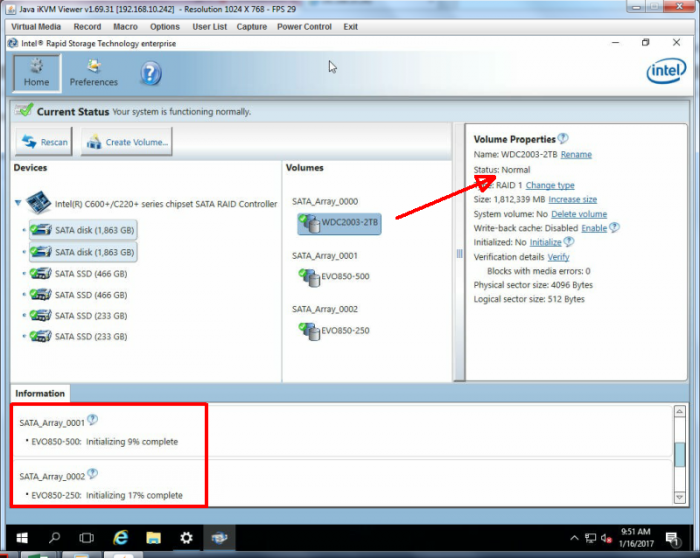
Task: Open the Record menu
Action: click(88, 27)
